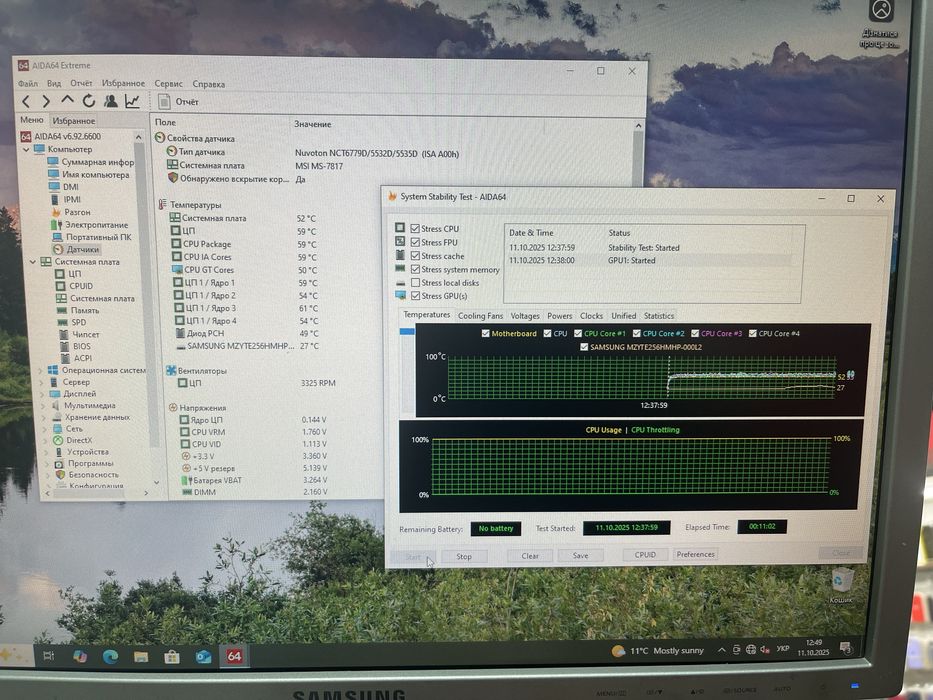Open Outlook from the taskbar
933x700 pixels.
click(x=203, y=657)
